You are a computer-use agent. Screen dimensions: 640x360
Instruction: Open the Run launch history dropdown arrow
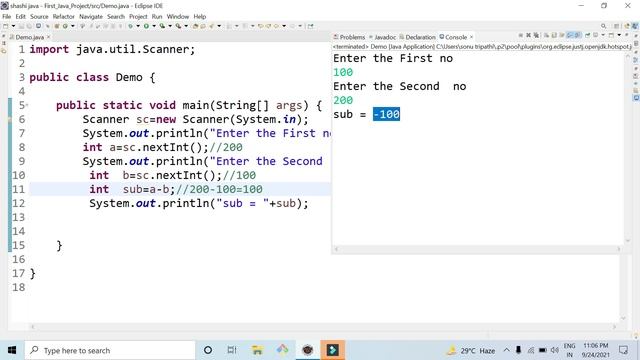coord(154,26)
